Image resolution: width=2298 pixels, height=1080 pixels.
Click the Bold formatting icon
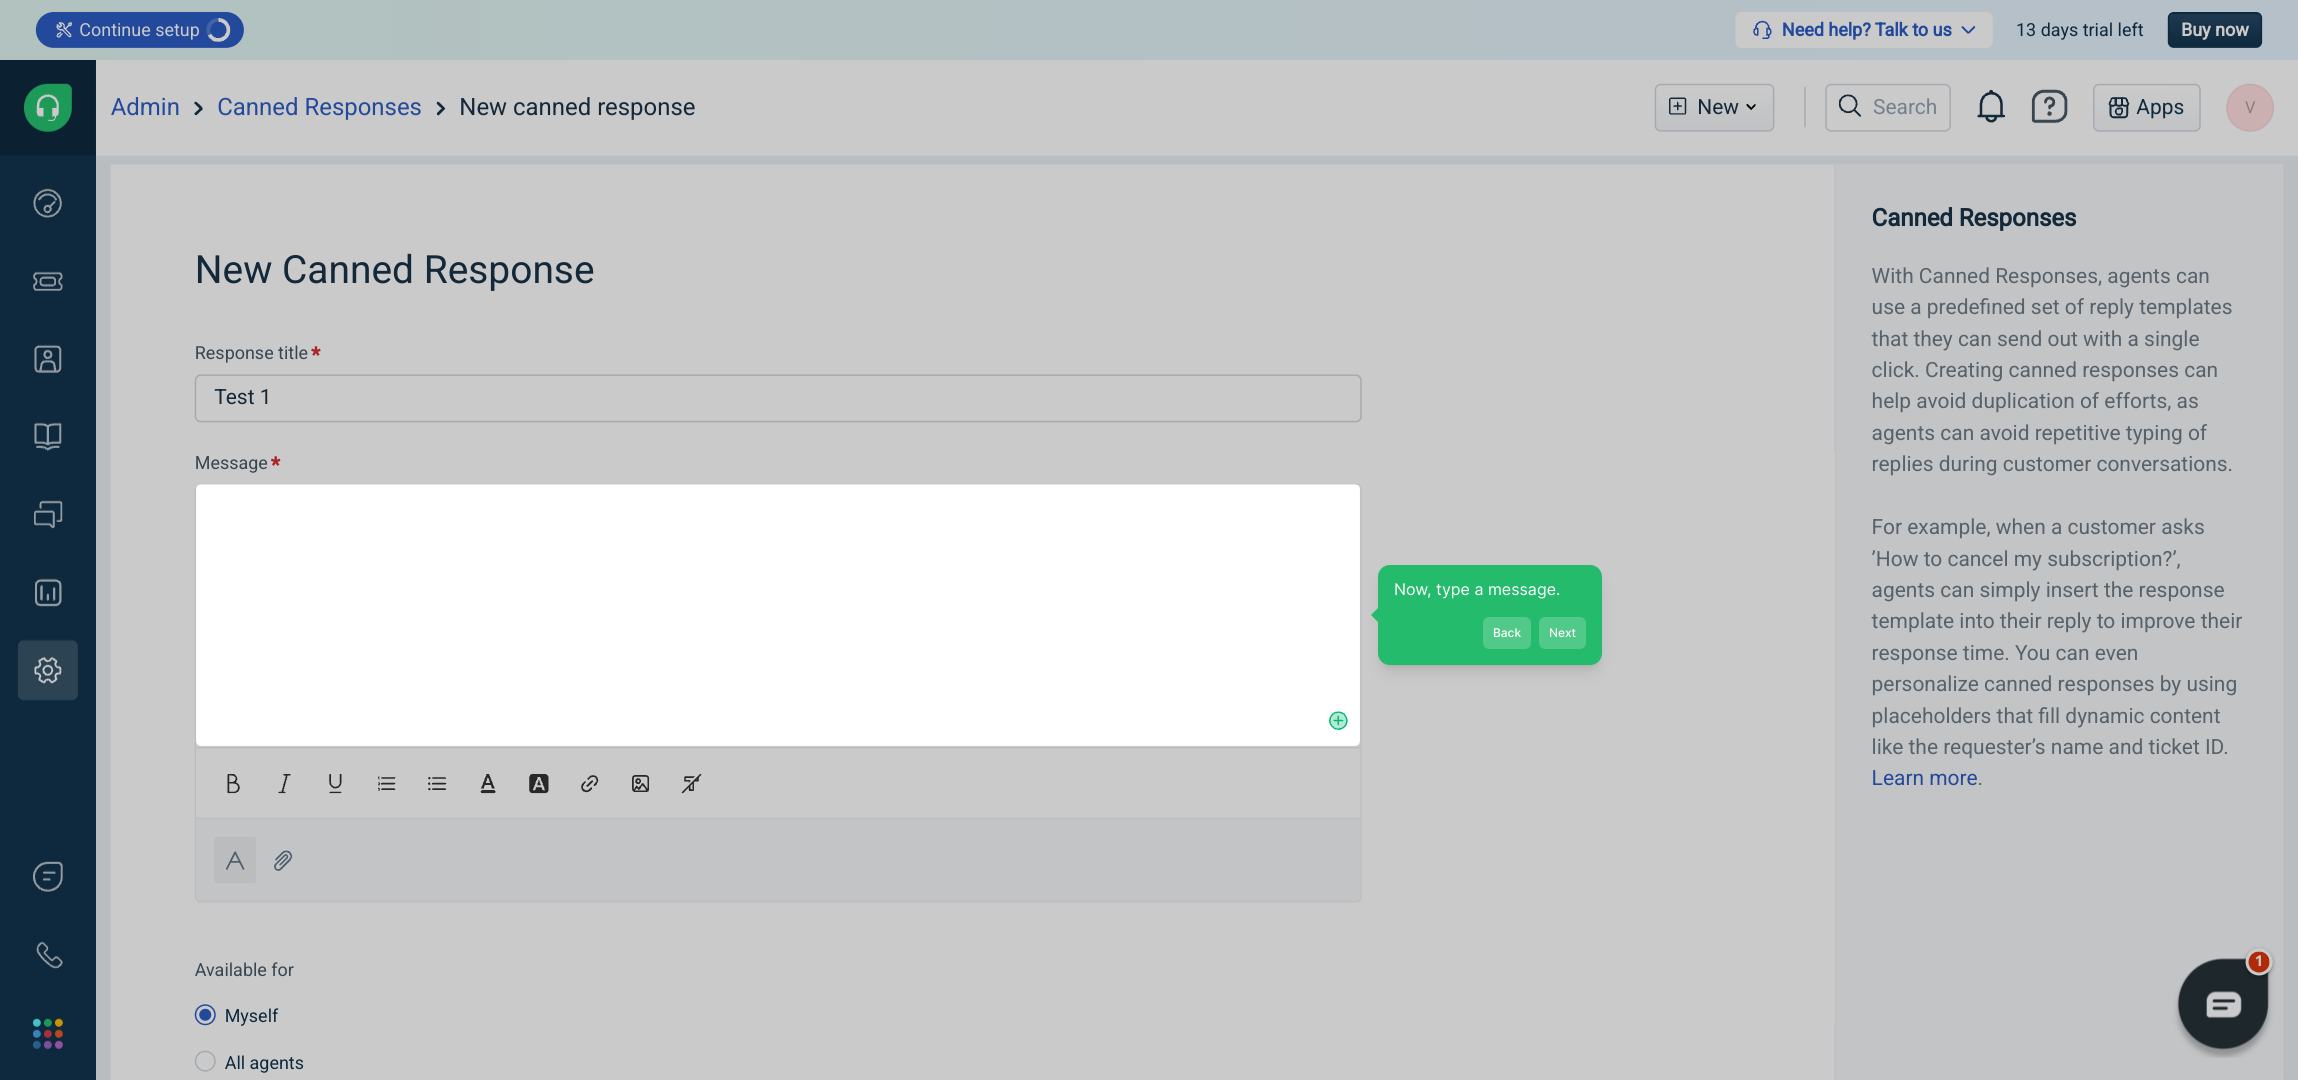click(232, 784)
